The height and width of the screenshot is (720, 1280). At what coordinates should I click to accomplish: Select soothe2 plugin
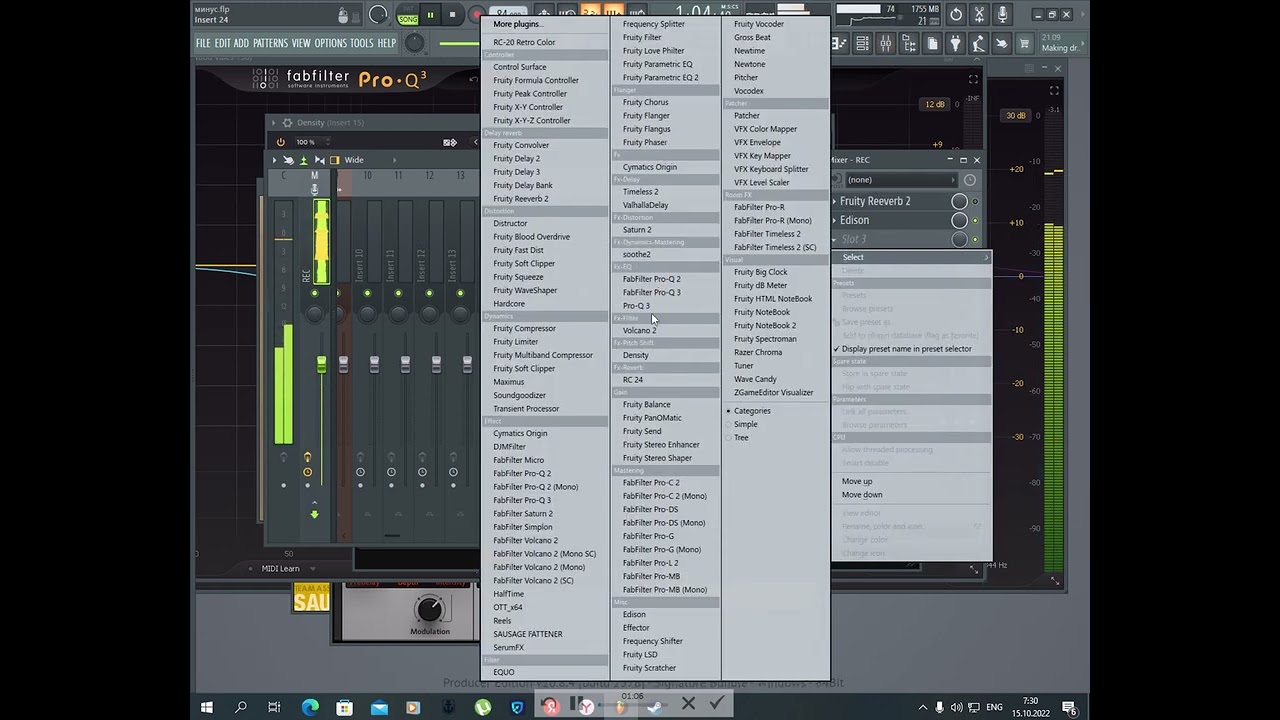636,254
